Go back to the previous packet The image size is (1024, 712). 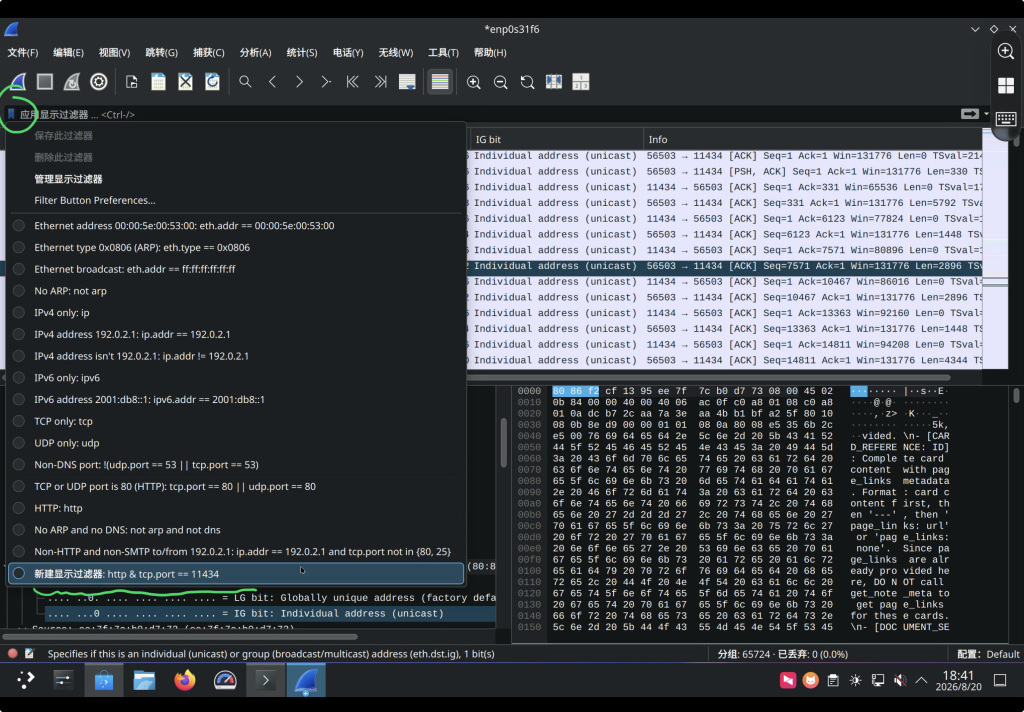(272, 82)
